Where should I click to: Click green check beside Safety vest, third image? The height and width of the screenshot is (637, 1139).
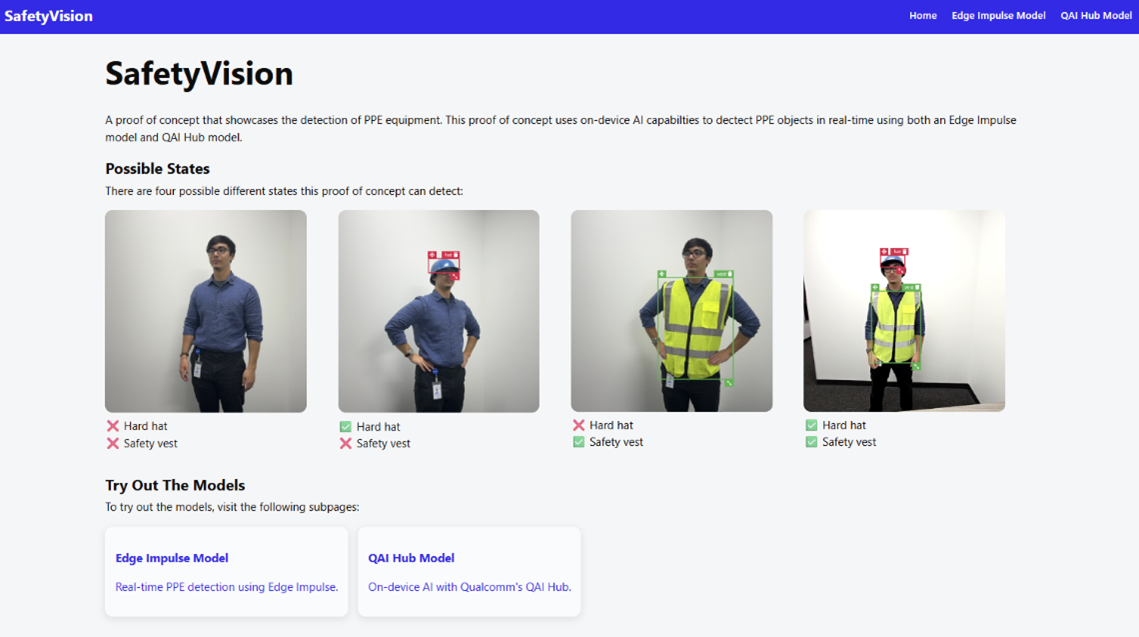tap(578, 442)
